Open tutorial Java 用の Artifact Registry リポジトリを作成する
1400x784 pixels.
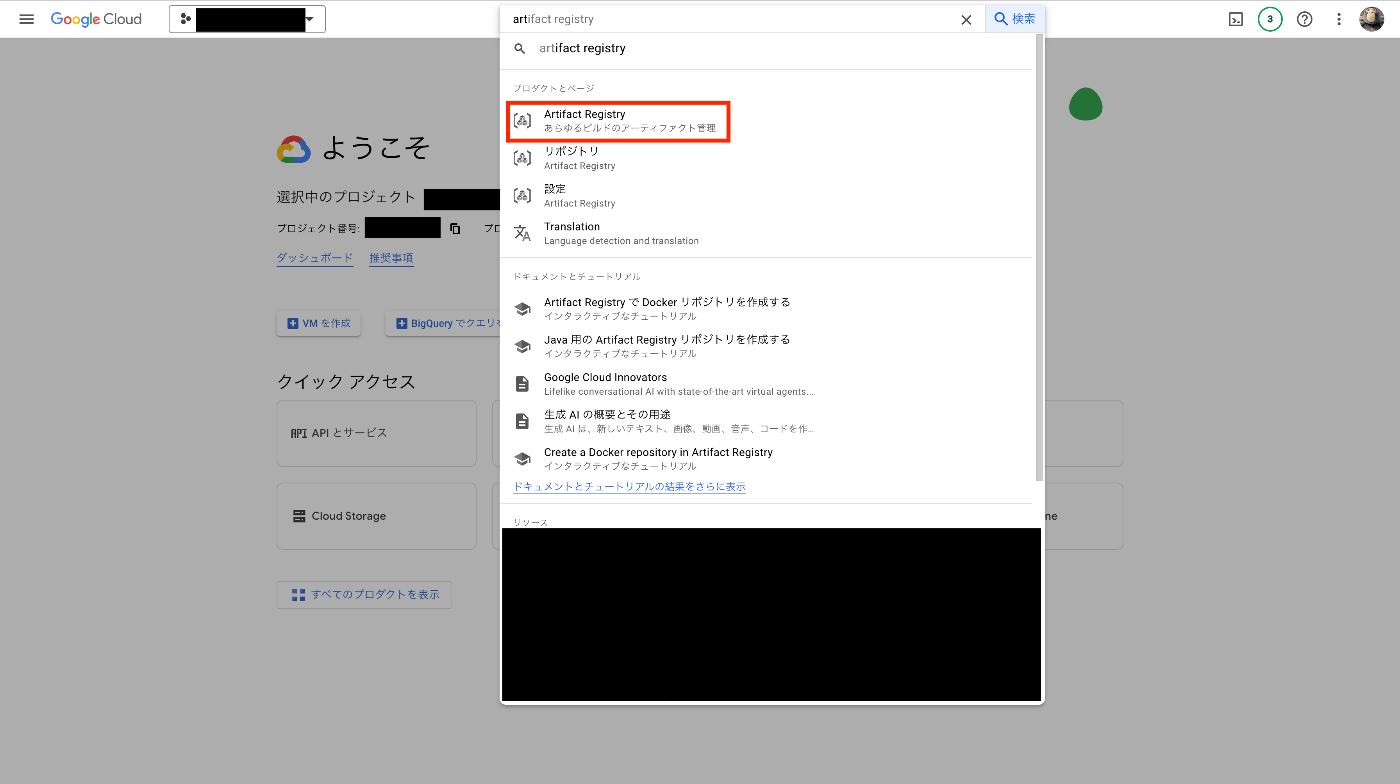pos(768,346)
